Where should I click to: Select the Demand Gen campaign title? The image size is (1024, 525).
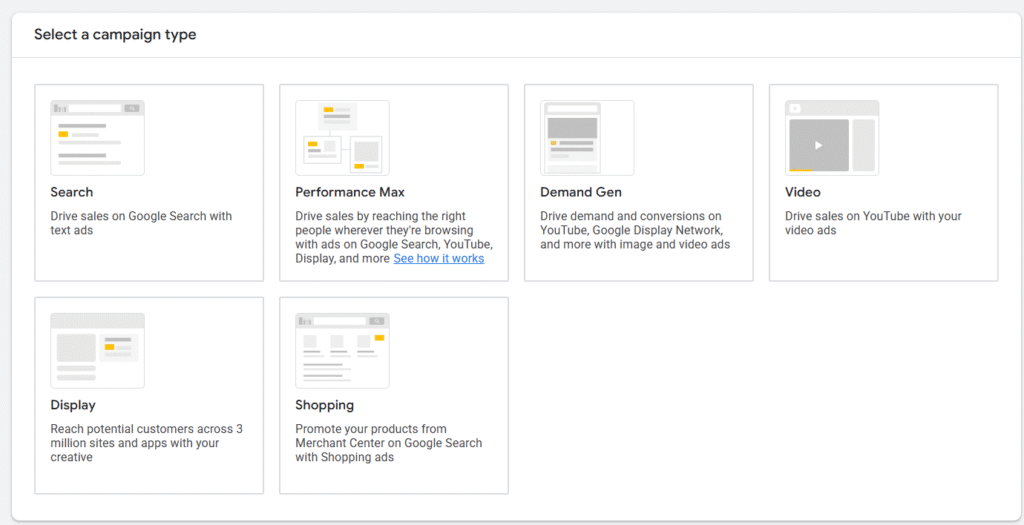(581, 192)
